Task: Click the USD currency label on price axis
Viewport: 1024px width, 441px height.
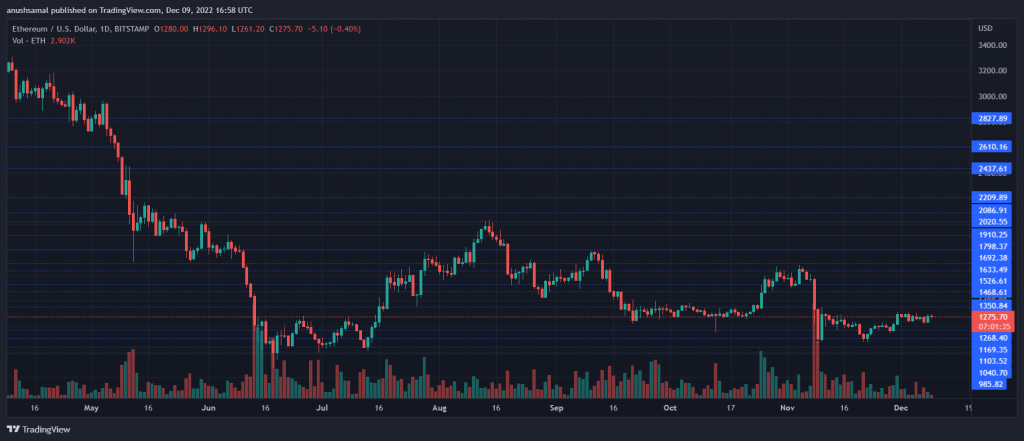Action: click(985, 27)
